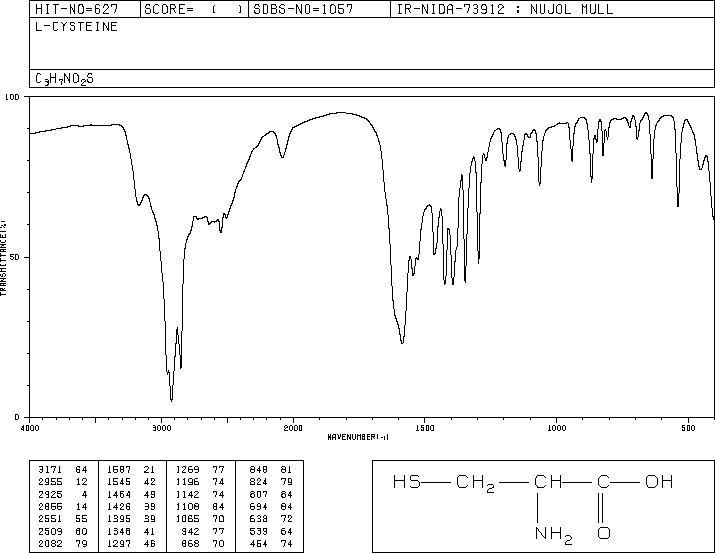Click the 2551 peak table entry
The image size is (715, 553).
(x=63, y=519)
